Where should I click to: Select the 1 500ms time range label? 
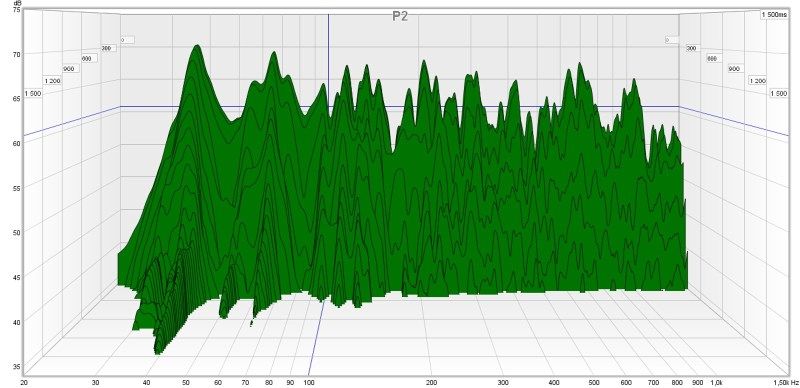pyautogui.click(x=774, y=15)
